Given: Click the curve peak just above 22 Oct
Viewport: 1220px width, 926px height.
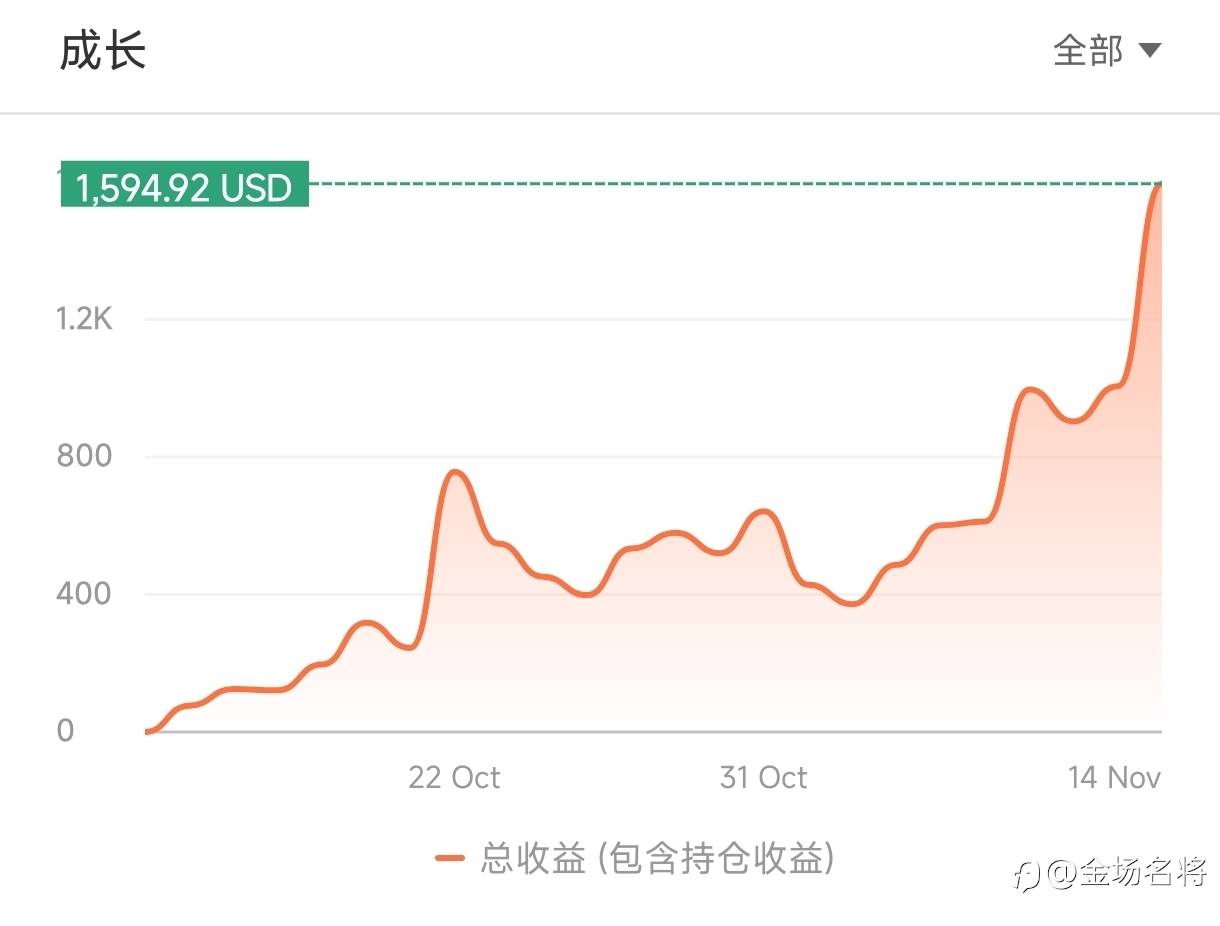Looking at the screenshot, I should 455,472.
